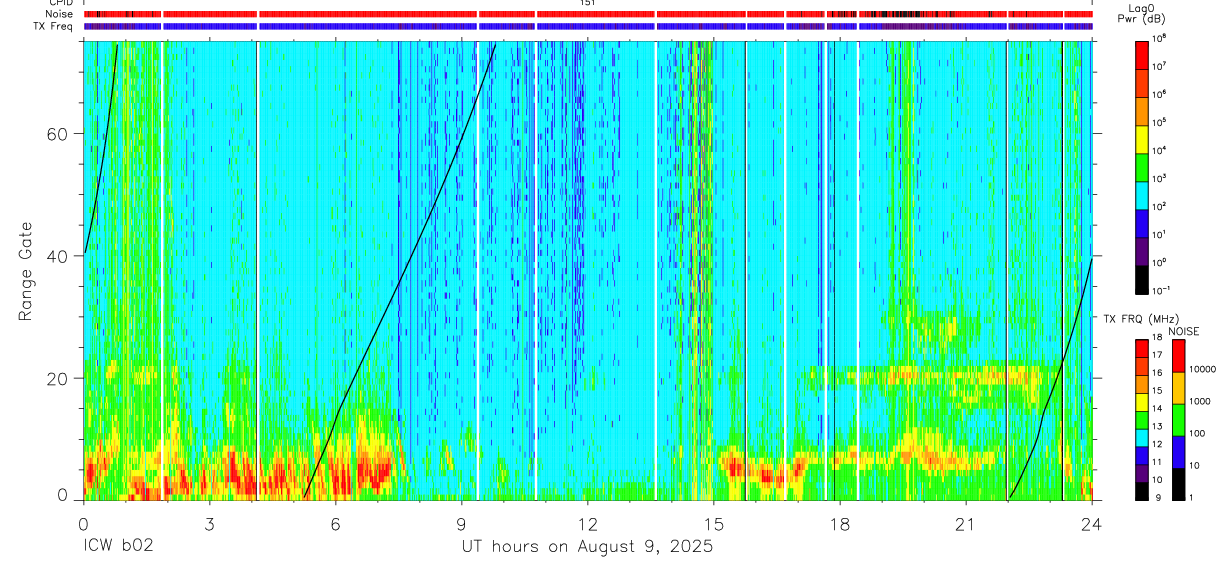Click UT hour tick label 18 on x-axis
This screenshot has height=567, width=1228.
[x=839, y=524]
